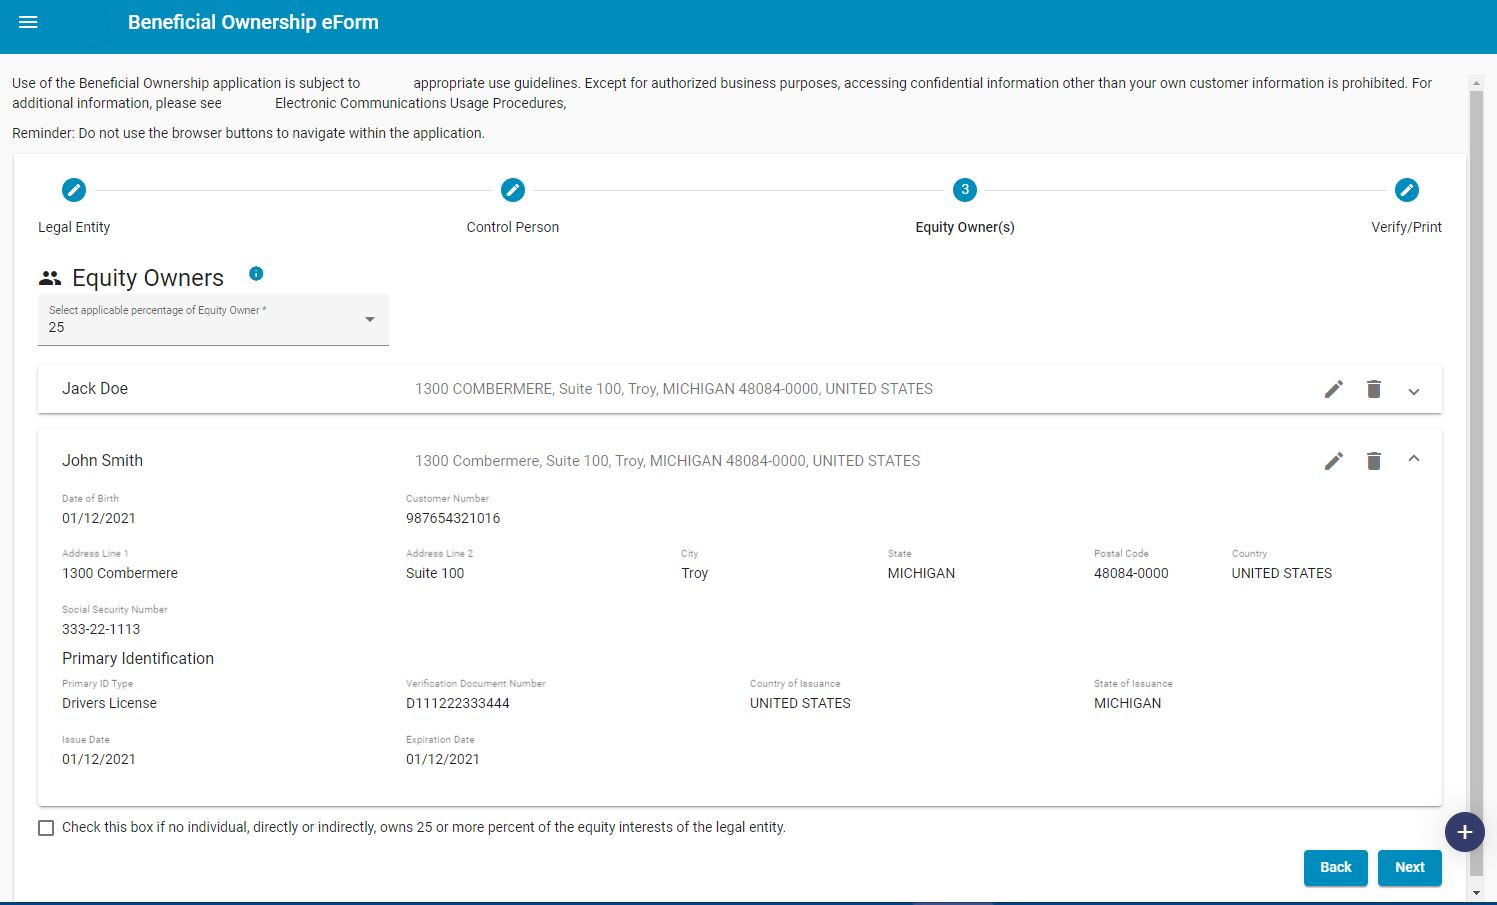This screenshot has width=1497, height=905.
Task: Delete John Smith's equity owner record
Action: click(1374, 461)
